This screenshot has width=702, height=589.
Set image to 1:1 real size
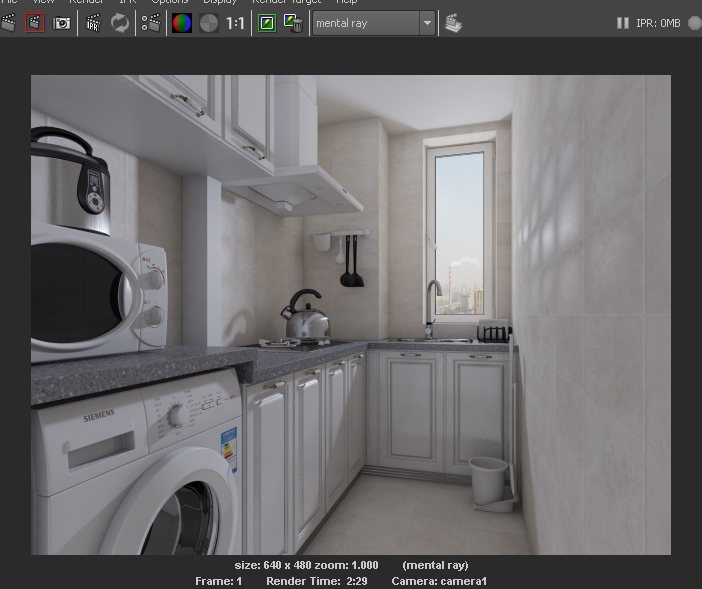[235, 23]
